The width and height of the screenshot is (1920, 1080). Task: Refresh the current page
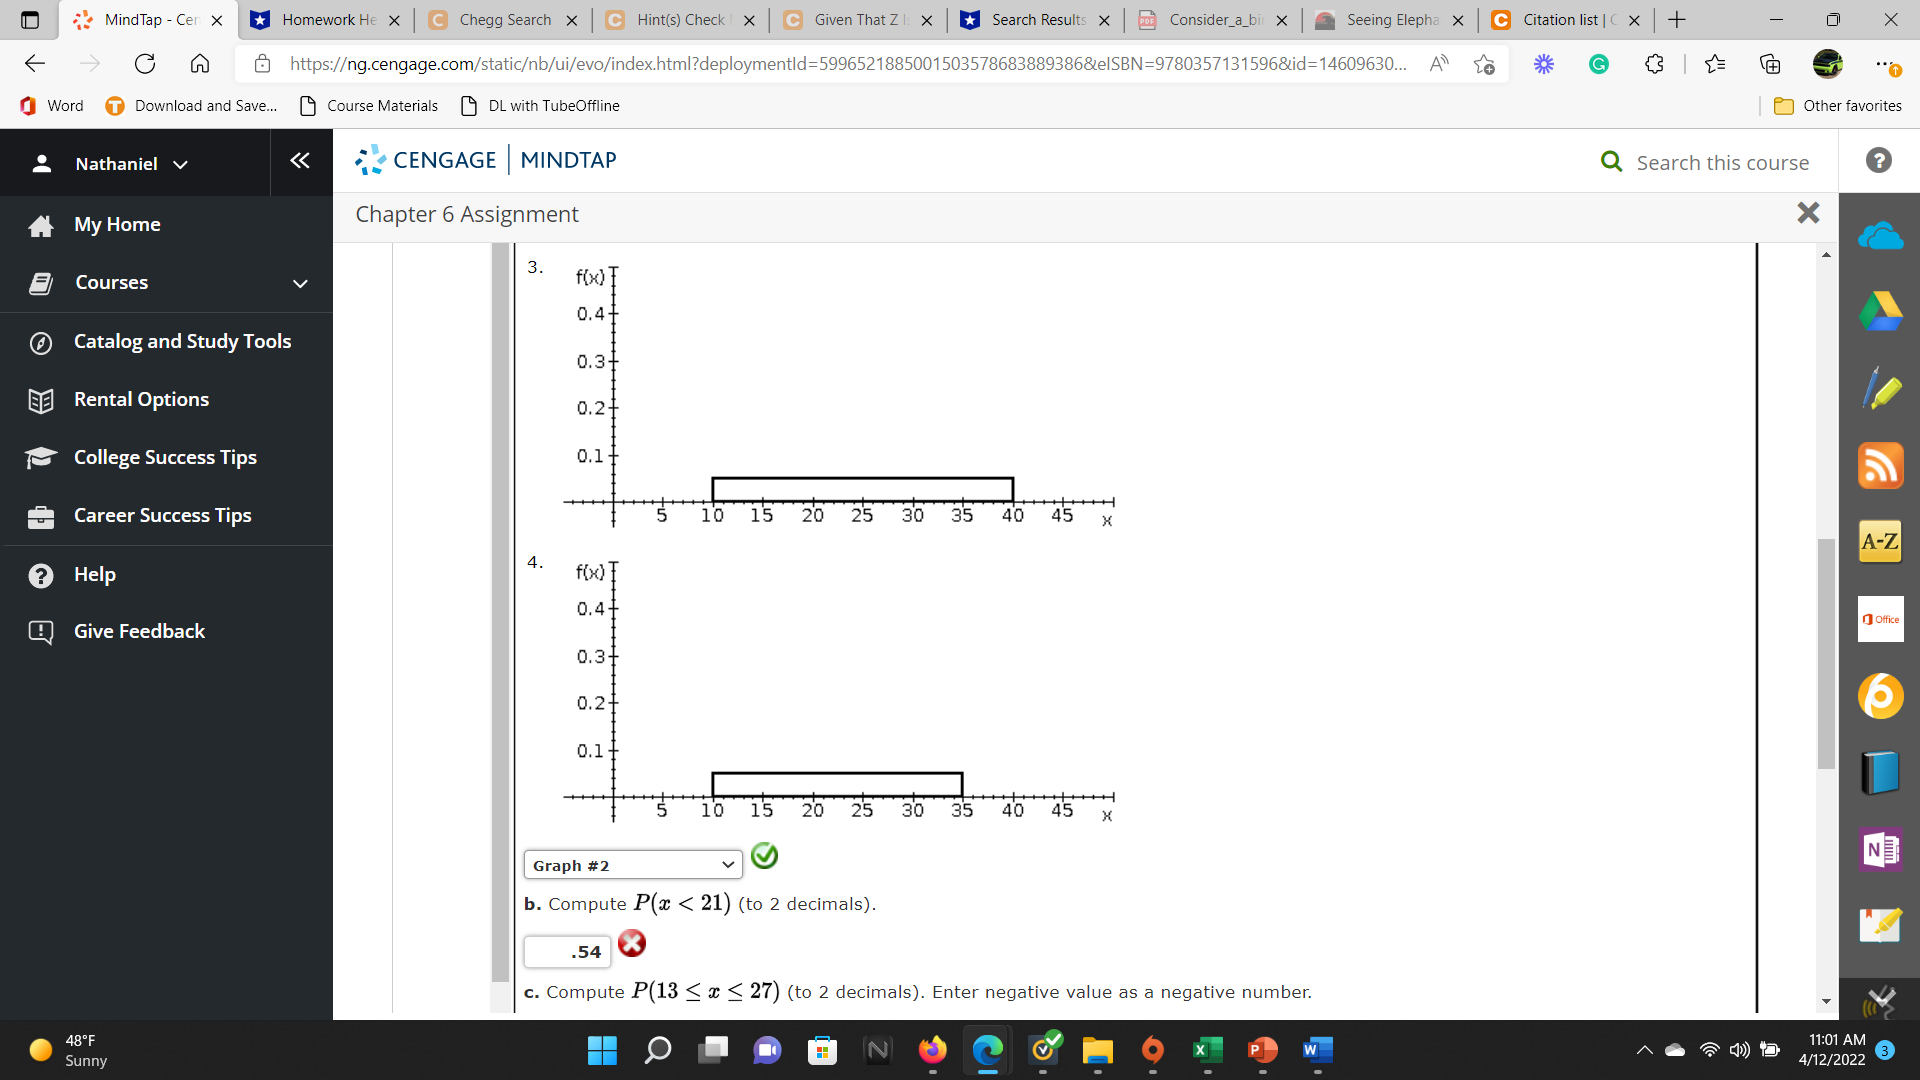click(x=144, y=63)
